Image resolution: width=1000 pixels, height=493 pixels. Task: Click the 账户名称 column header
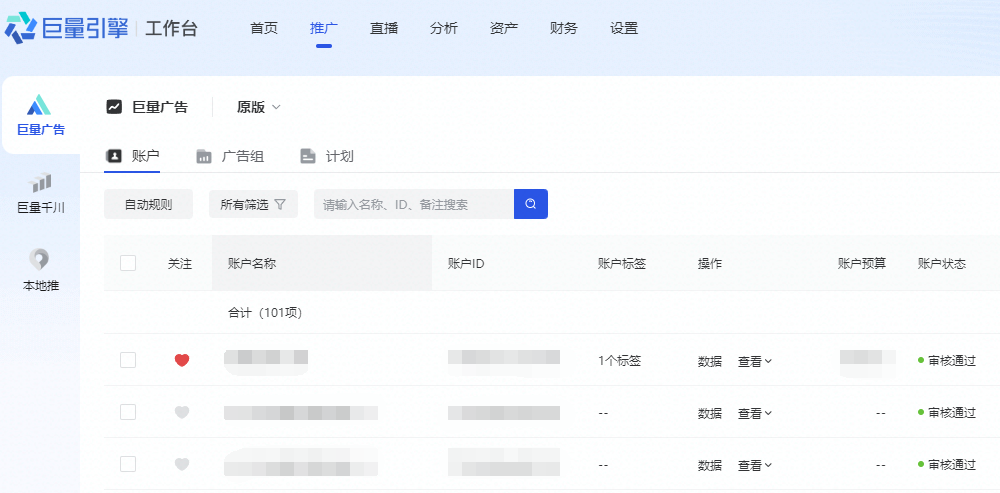pyautogui.click(x=252, y=263)
